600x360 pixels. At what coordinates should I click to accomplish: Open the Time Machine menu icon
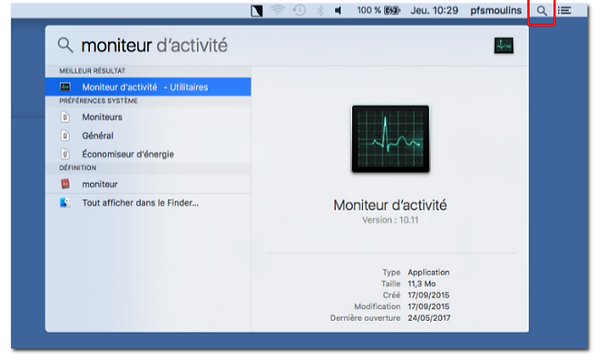coord(299,10)
